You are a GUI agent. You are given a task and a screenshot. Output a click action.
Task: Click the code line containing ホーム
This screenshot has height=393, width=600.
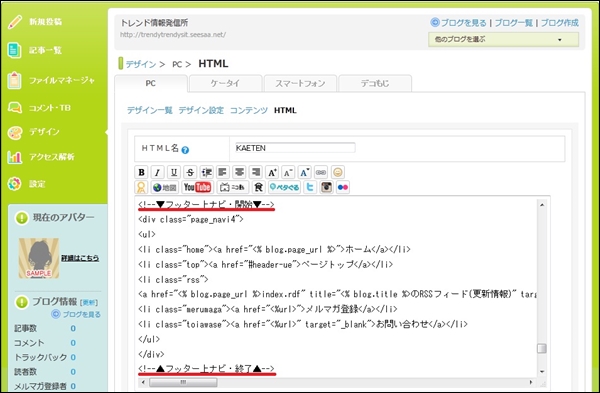click(274, 249)
